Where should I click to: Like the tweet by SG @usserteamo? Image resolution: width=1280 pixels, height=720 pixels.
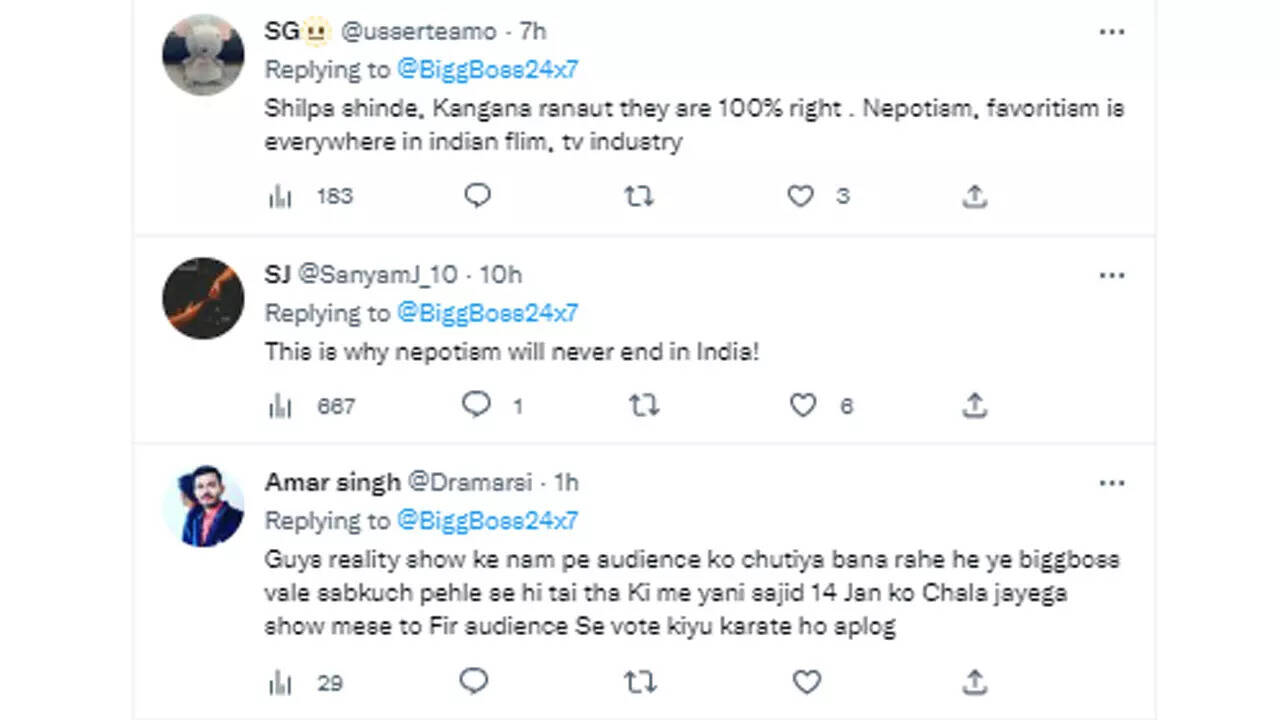(800, 196)
